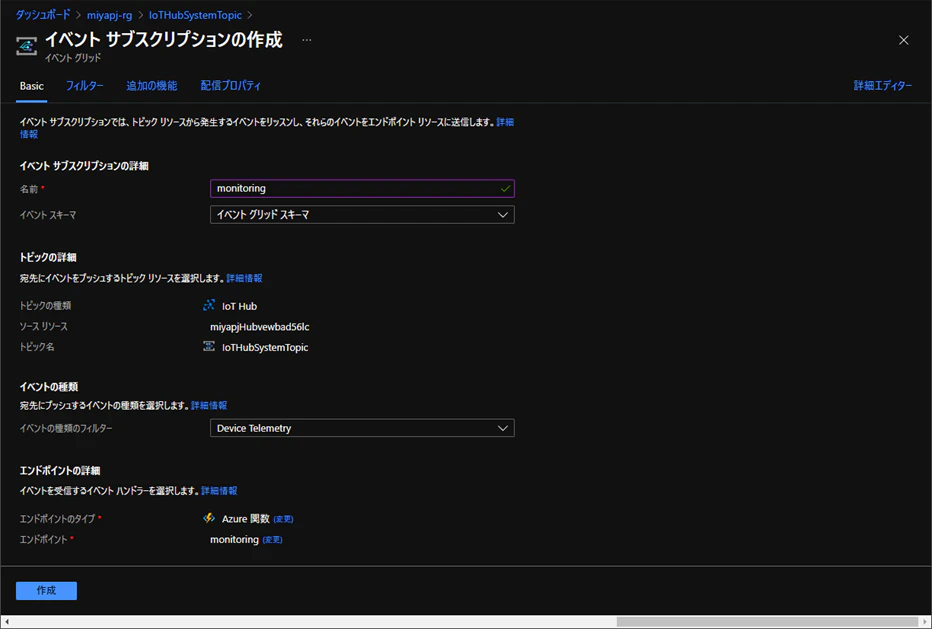Click the IoT Hub topic type icon
The width and height of the screenshot is (932, 629).
(x=209, y=306)
